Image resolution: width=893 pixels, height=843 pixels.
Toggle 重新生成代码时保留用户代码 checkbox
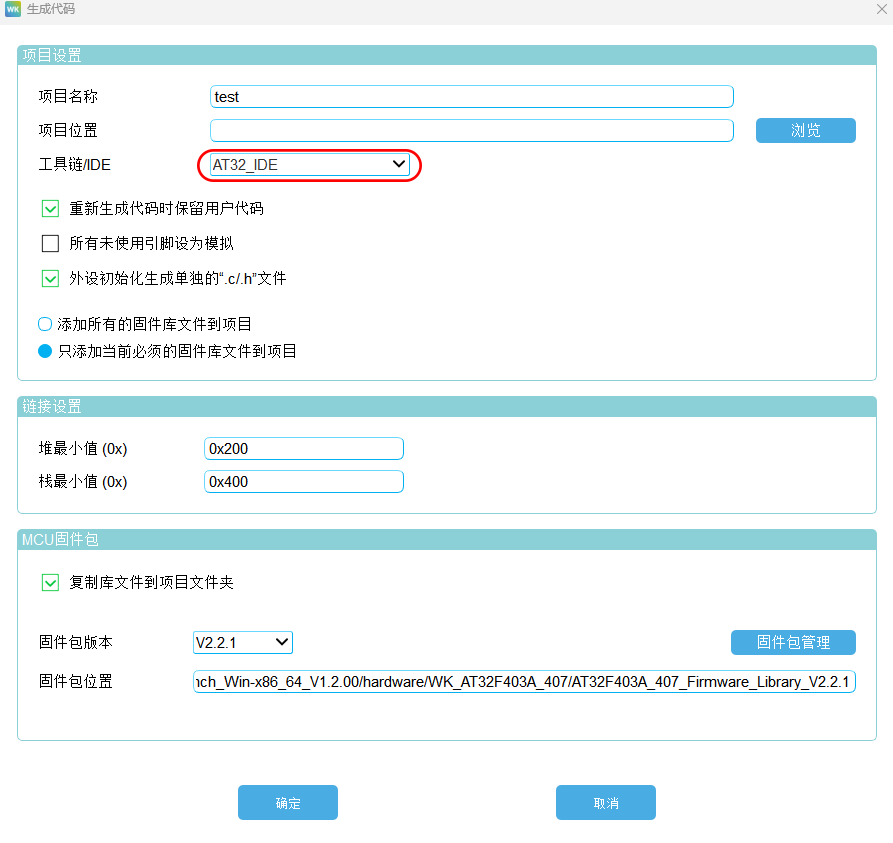(51, 209)
